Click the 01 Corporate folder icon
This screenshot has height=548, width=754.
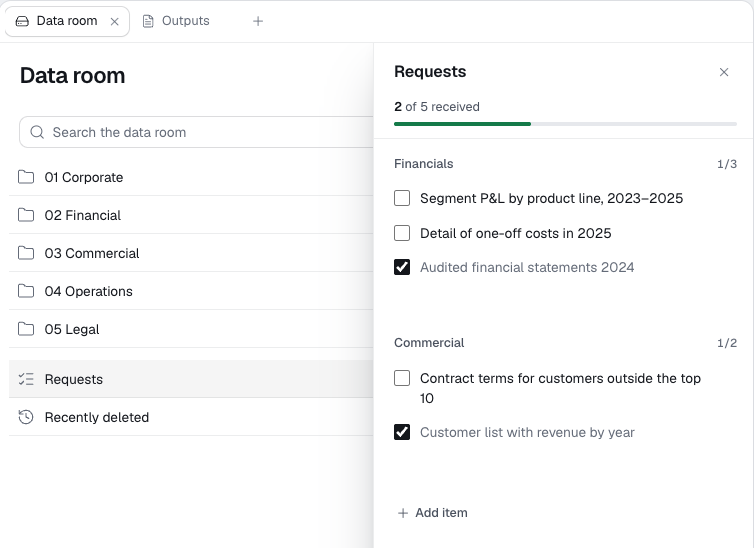click(x=26, y=177)
